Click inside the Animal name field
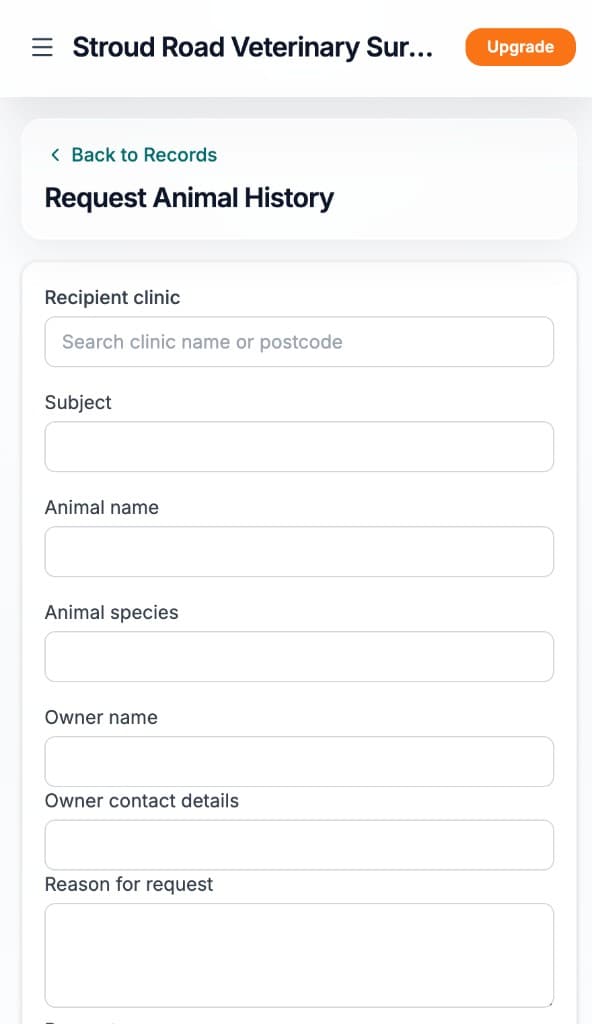Image resolution: width=592 pixels, height=1024 pixels. point(299,551)
